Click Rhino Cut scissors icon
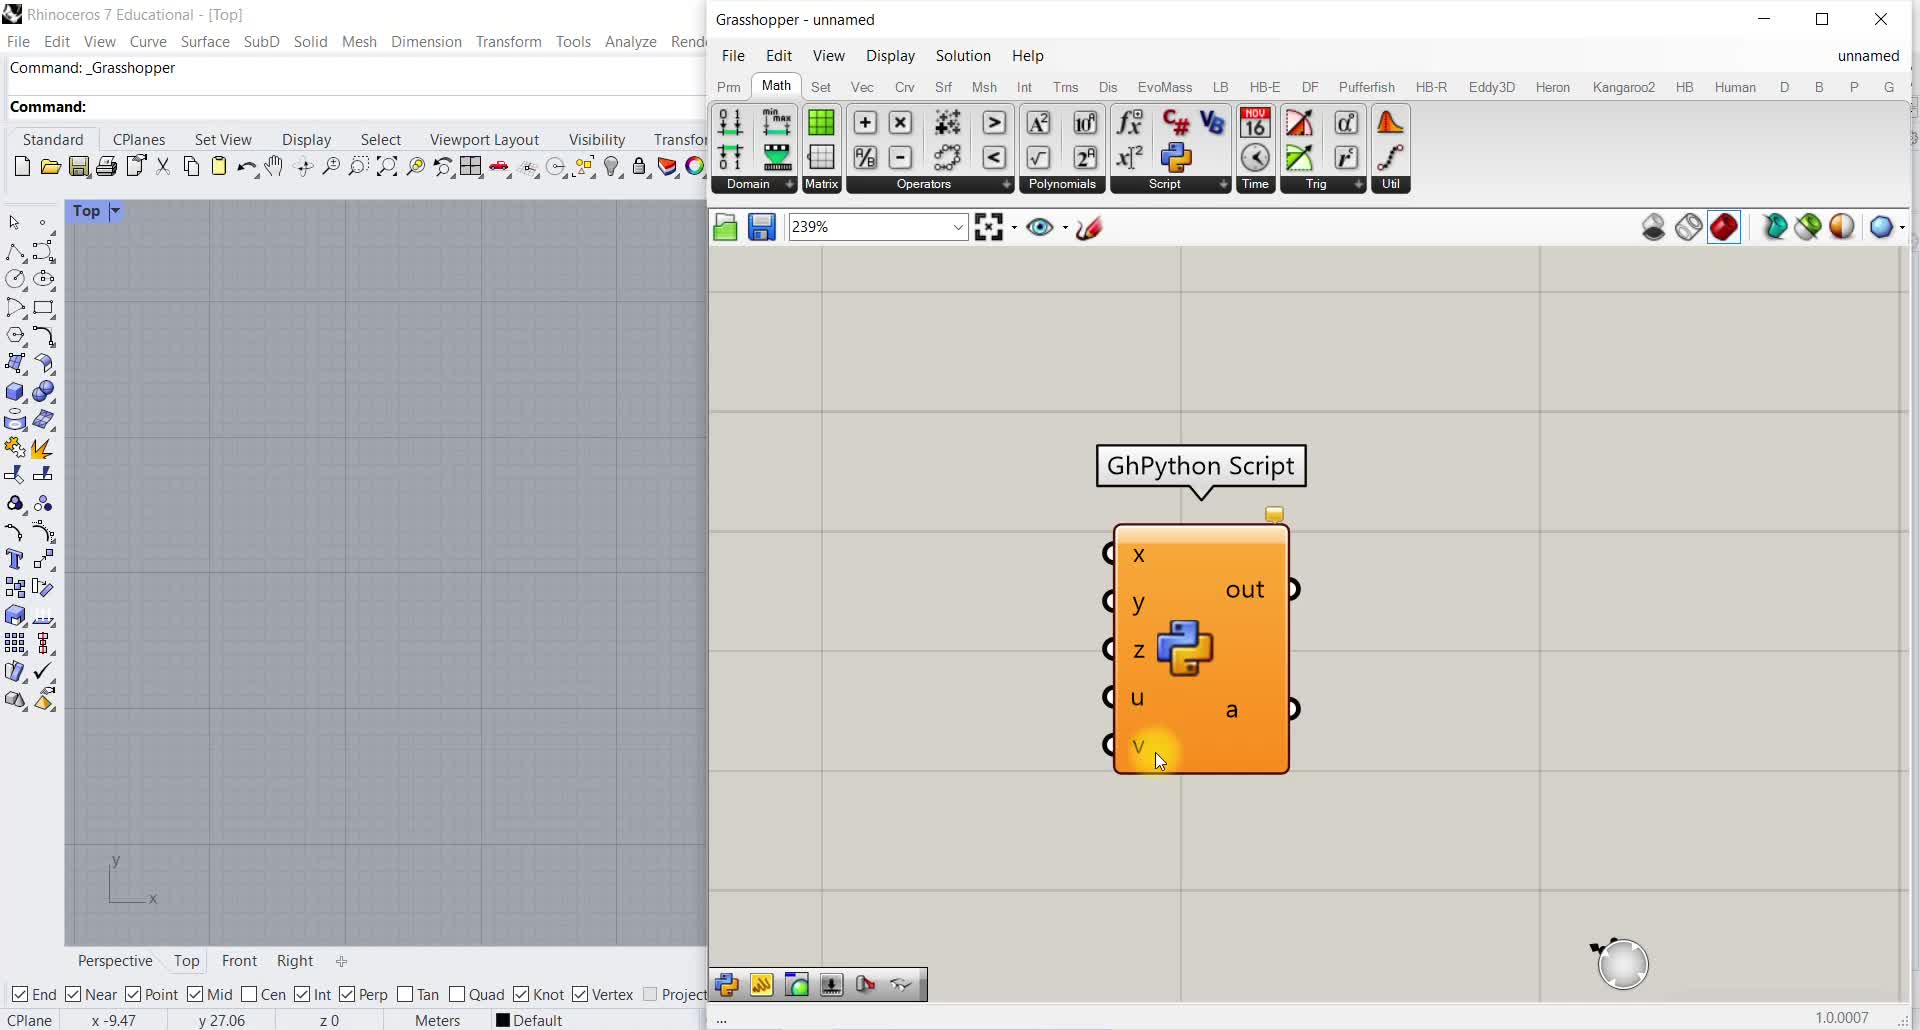The width and height of the screenshot is (1920, 1030). pos(164,167)
